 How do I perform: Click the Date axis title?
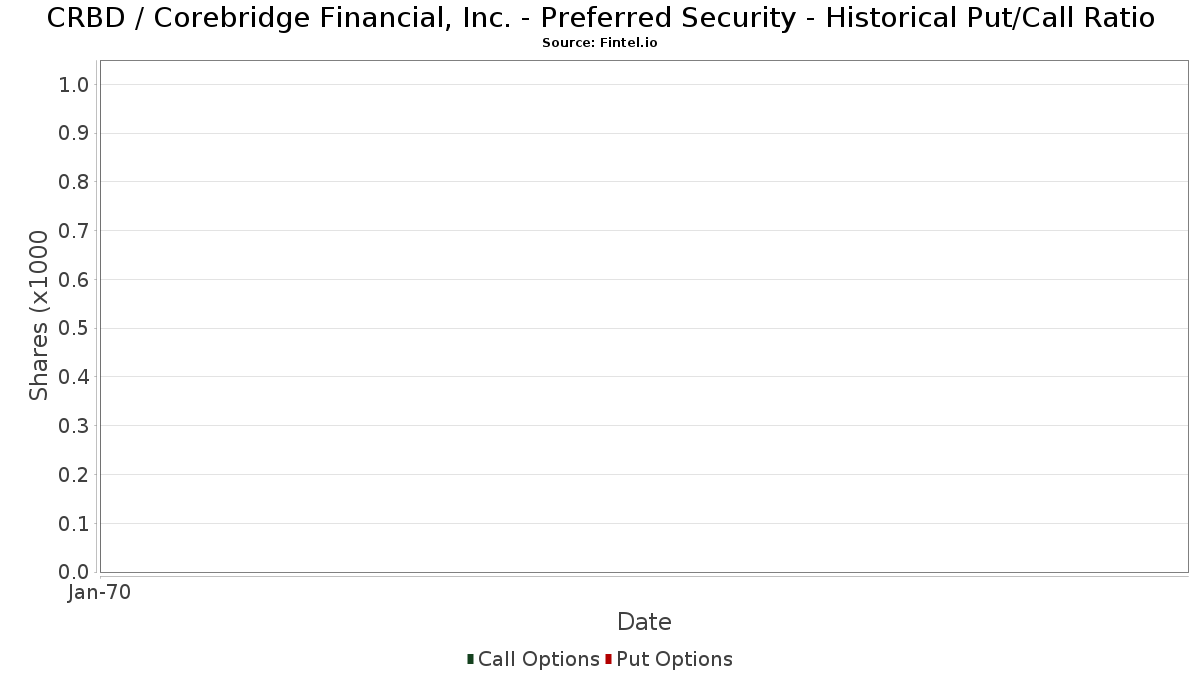click(644, 622)
